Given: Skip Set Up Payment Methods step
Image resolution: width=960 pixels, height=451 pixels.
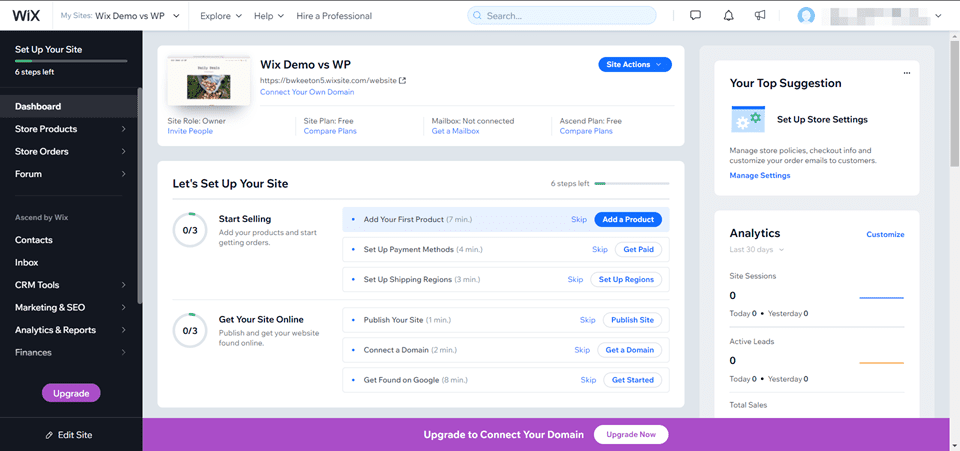Looking at the screenshot, I should coord(600,250).
